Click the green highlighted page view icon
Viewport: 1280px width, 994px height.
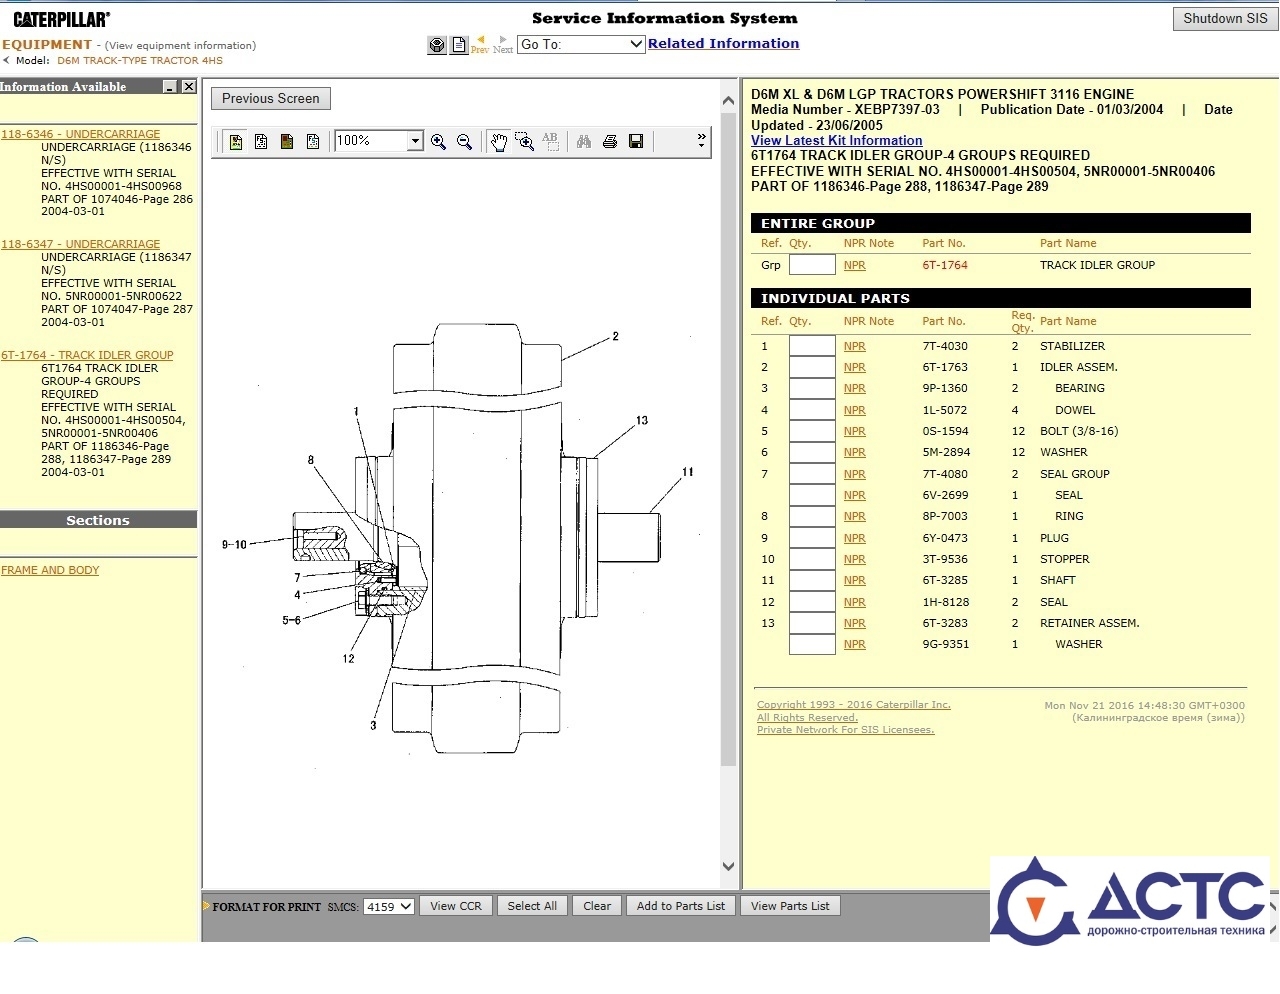236,142
